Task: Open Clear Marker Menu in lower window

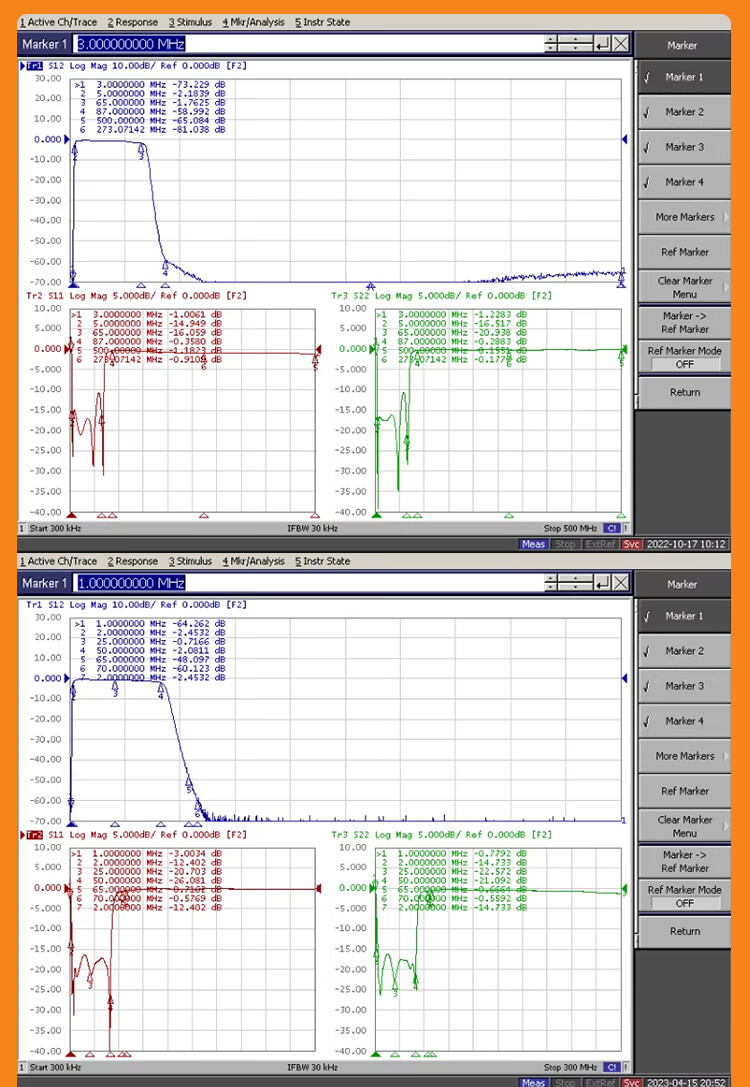Action: [x=684, y=826]
